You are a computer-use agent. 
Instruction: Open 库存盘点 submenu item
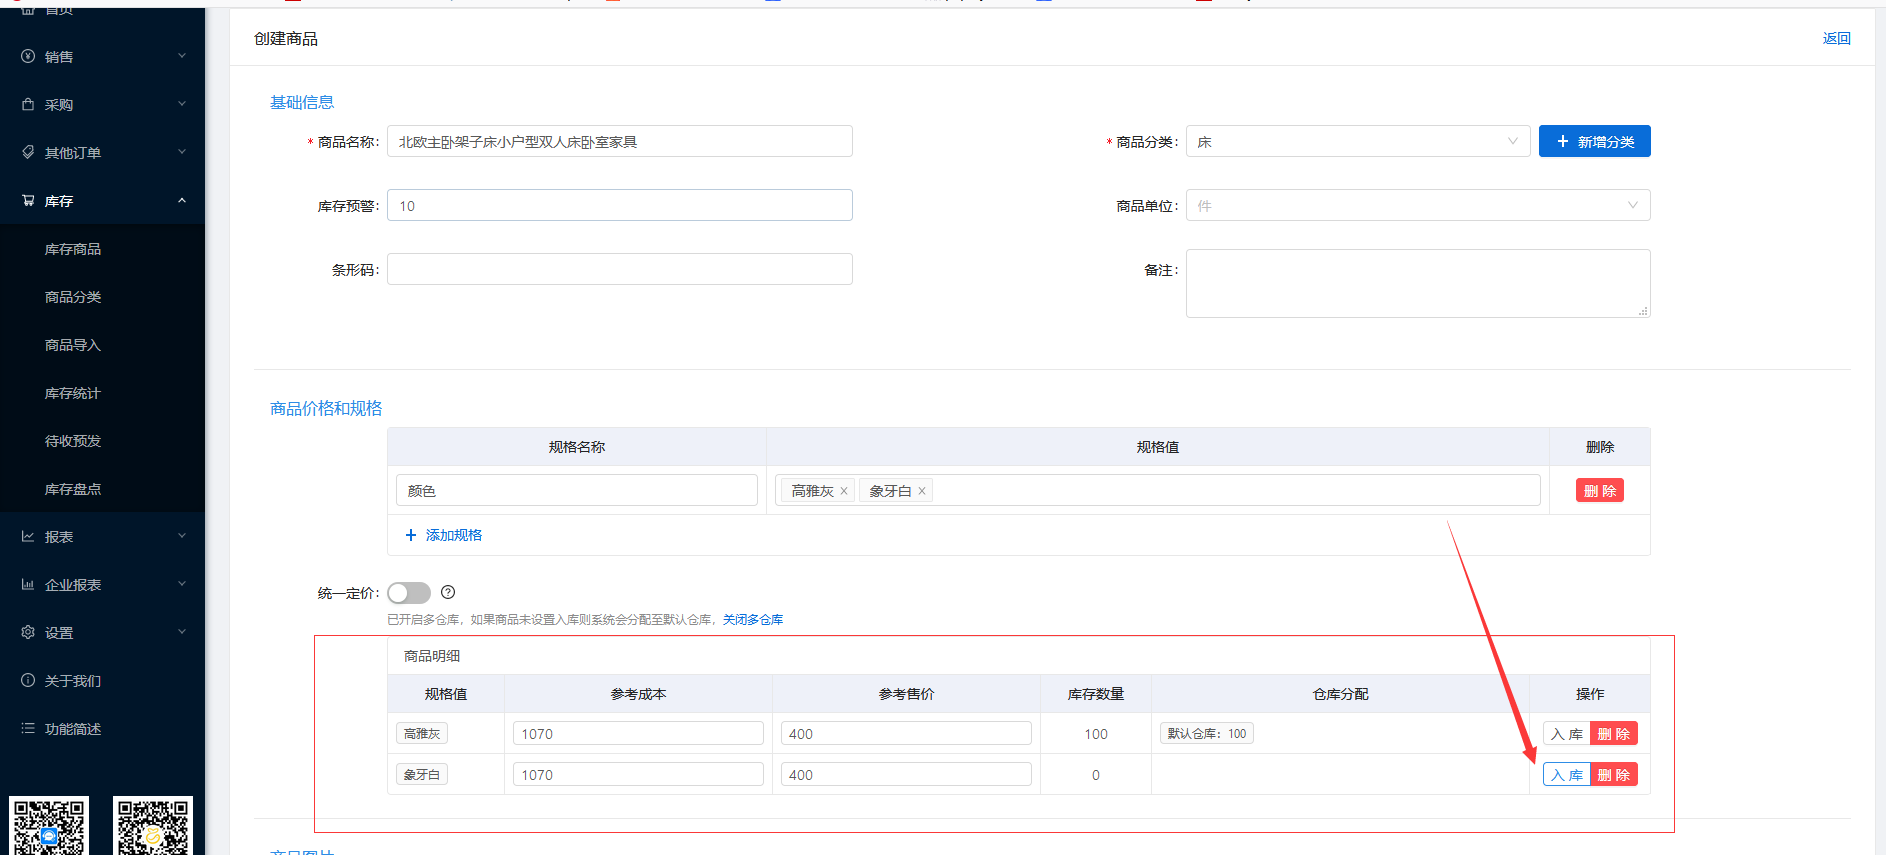coord(73,489)
